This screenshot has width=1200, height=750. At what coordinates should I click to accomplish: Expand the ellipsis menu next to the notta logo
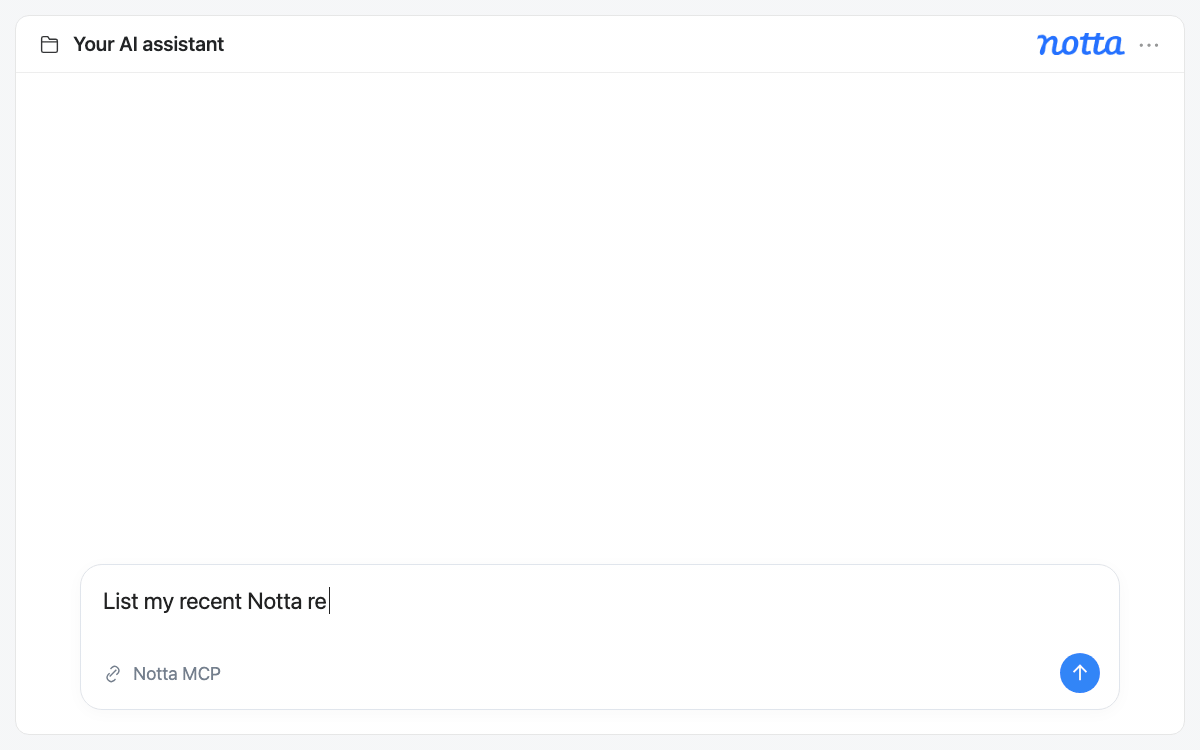tap(1149, 45)
